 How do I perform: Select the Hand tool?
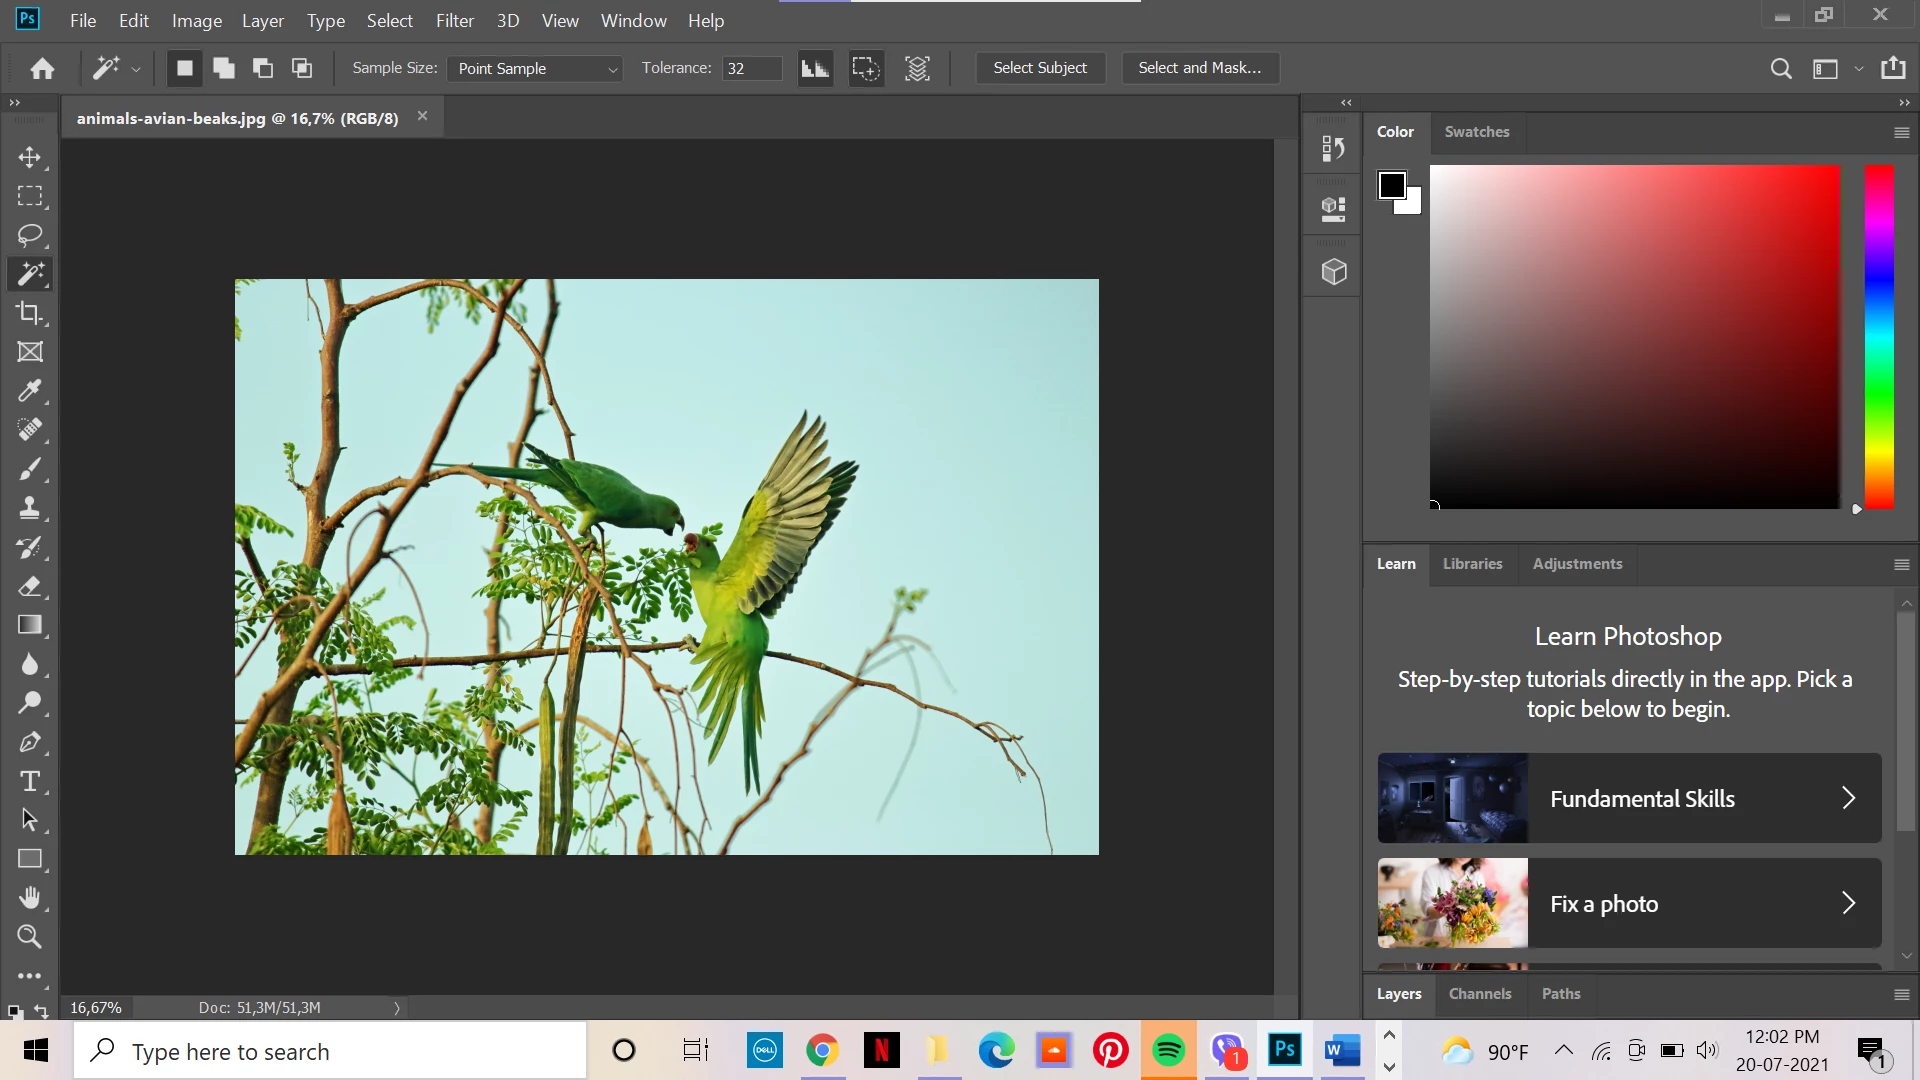30,898
